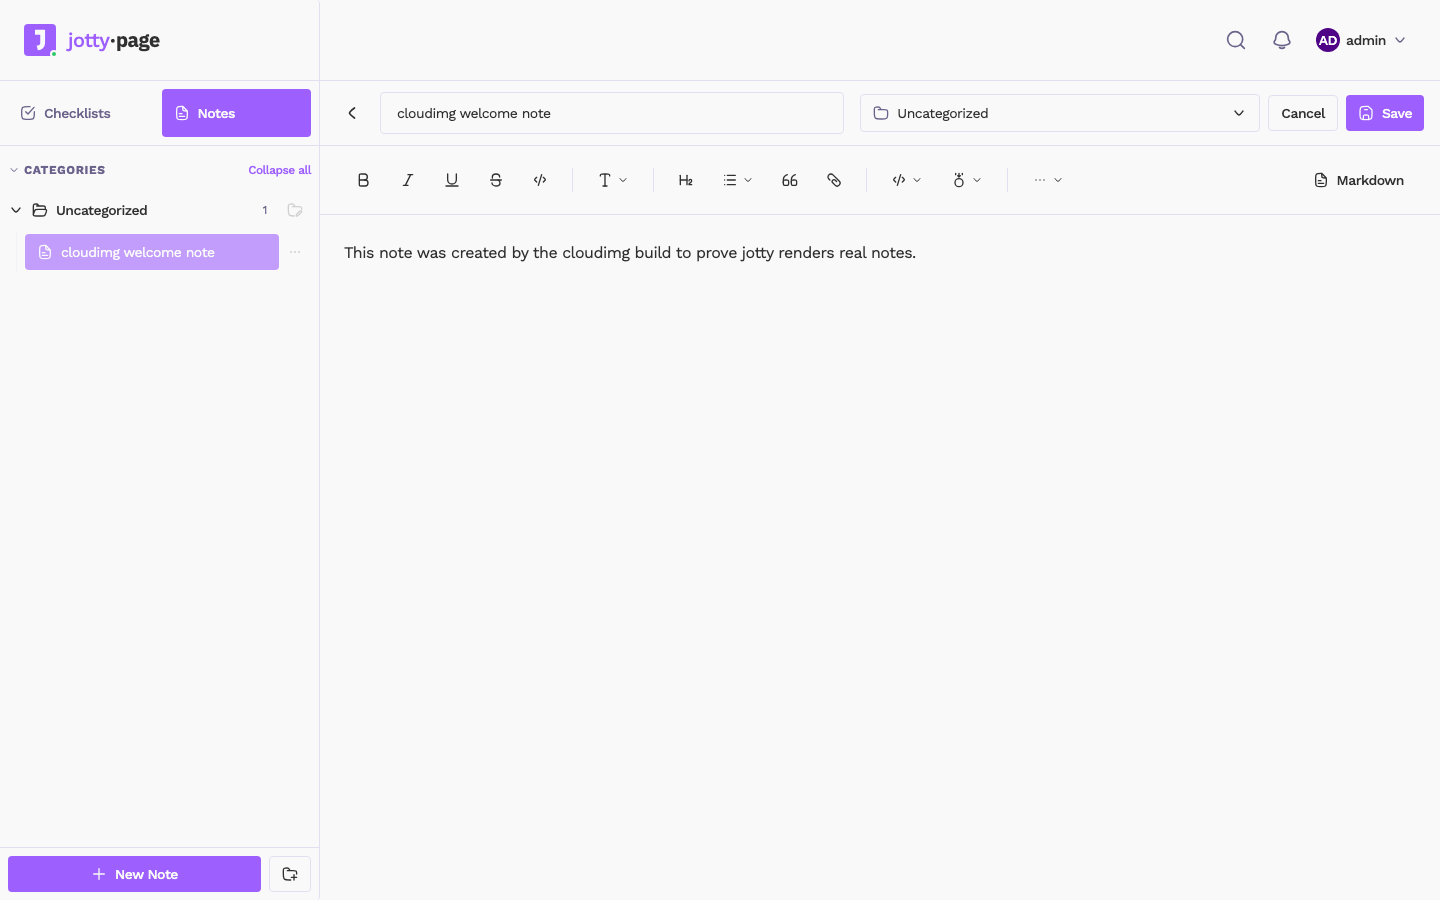The height and width of the screenshot is (900, 1440).
Task: Collapse the Uncategorized folder chevron
Action: [x=16, y=210]
